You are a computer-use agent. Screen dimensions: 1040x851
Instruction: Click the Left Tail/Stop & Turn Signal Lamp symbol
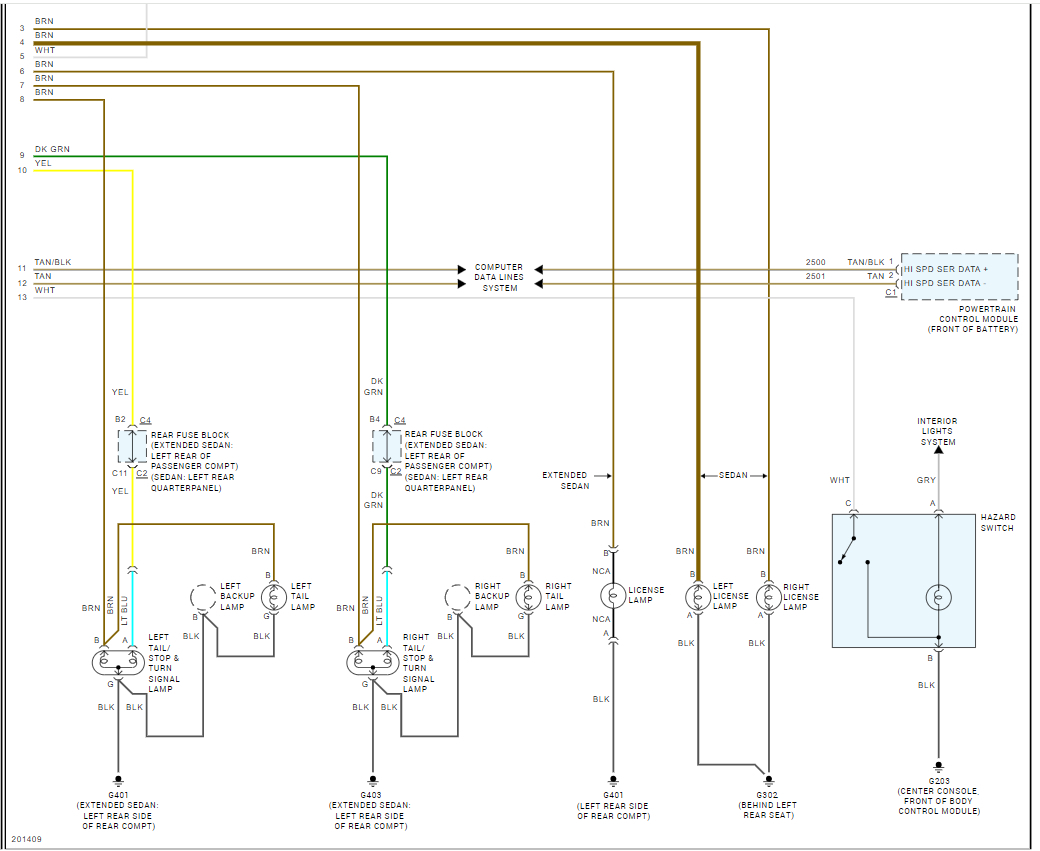coord(118,662)
